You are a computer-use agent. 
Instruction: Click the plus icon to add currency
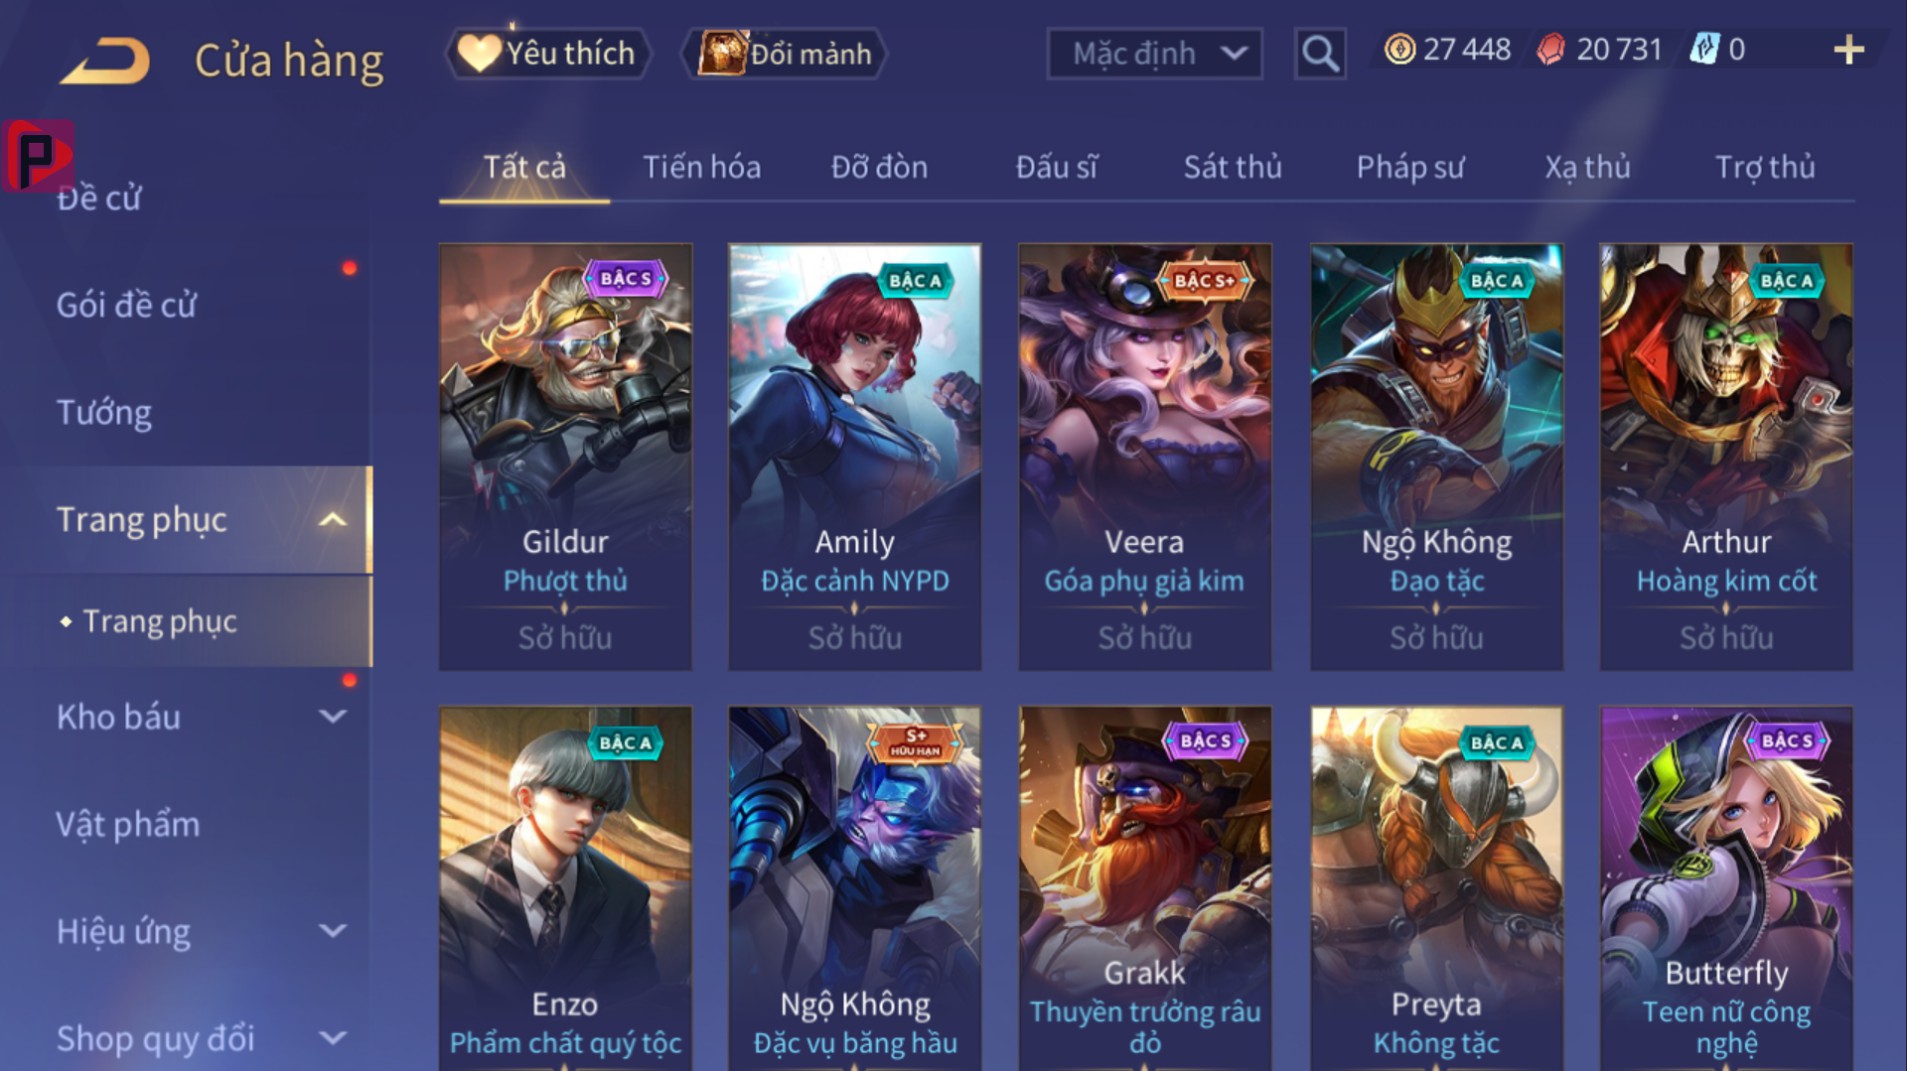pos(1849,50)
